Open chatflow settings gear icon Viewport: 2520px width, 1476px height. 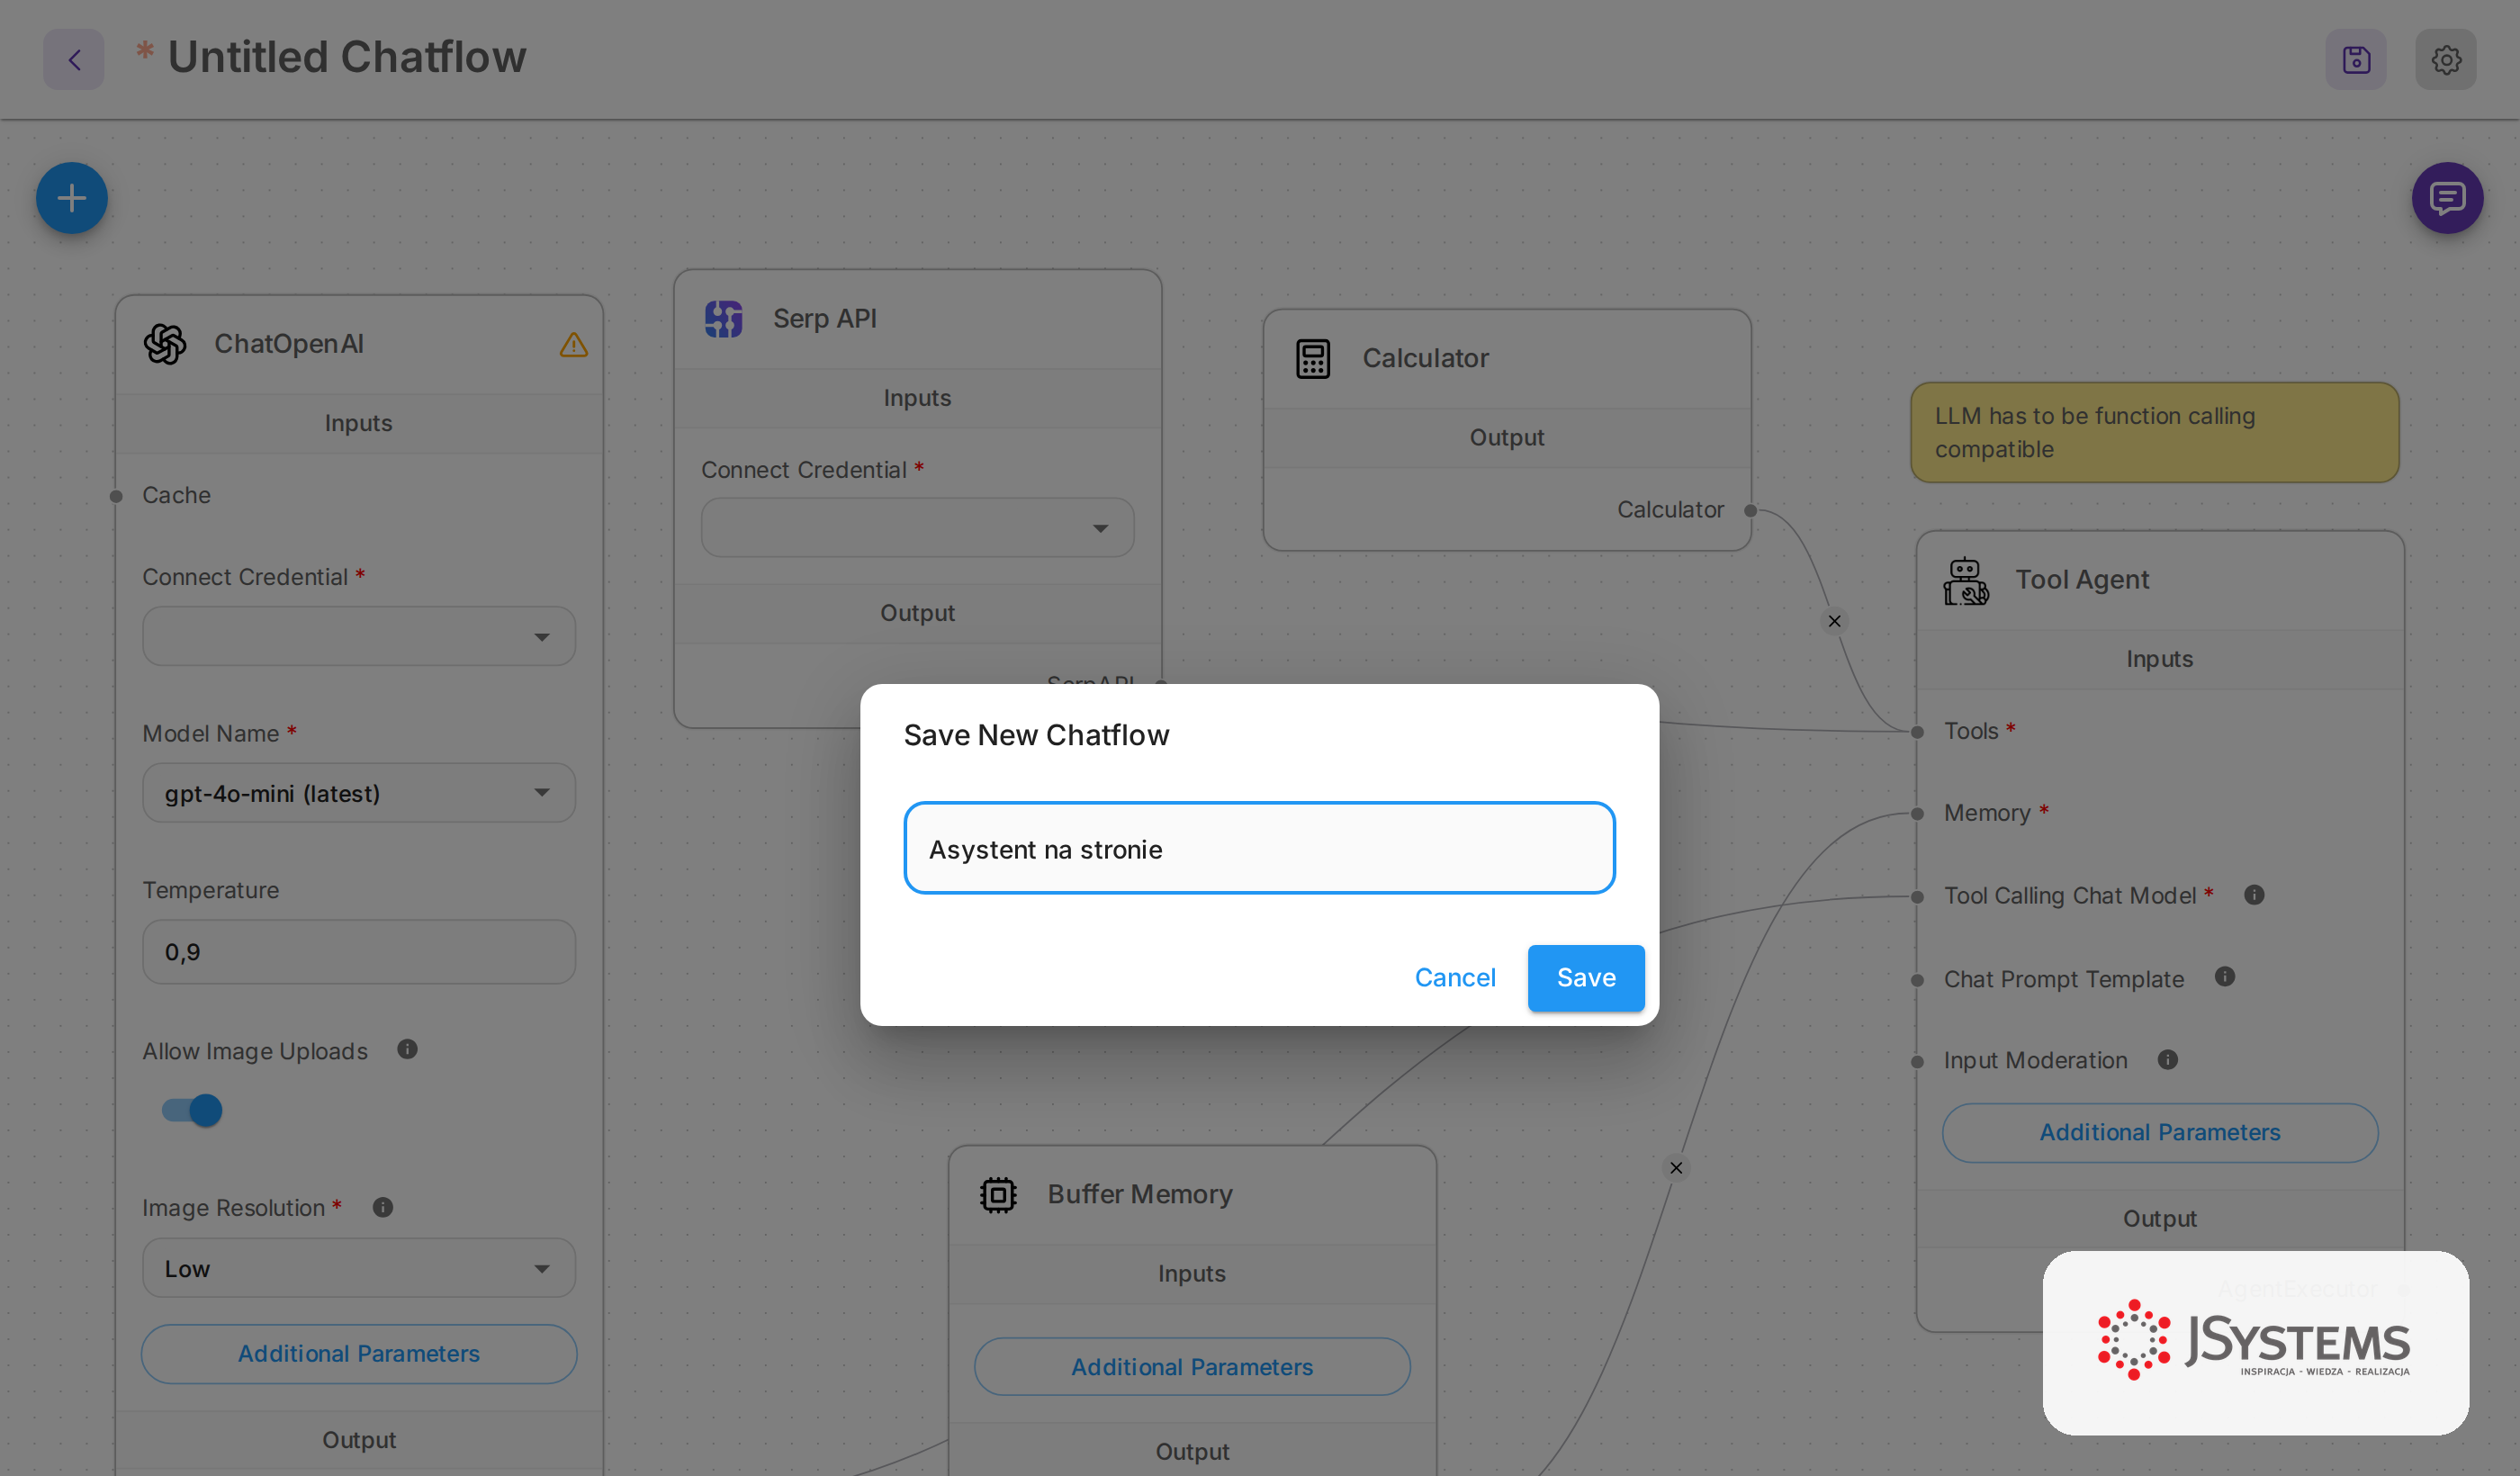pyautogui.click(x=2446, y=59)
